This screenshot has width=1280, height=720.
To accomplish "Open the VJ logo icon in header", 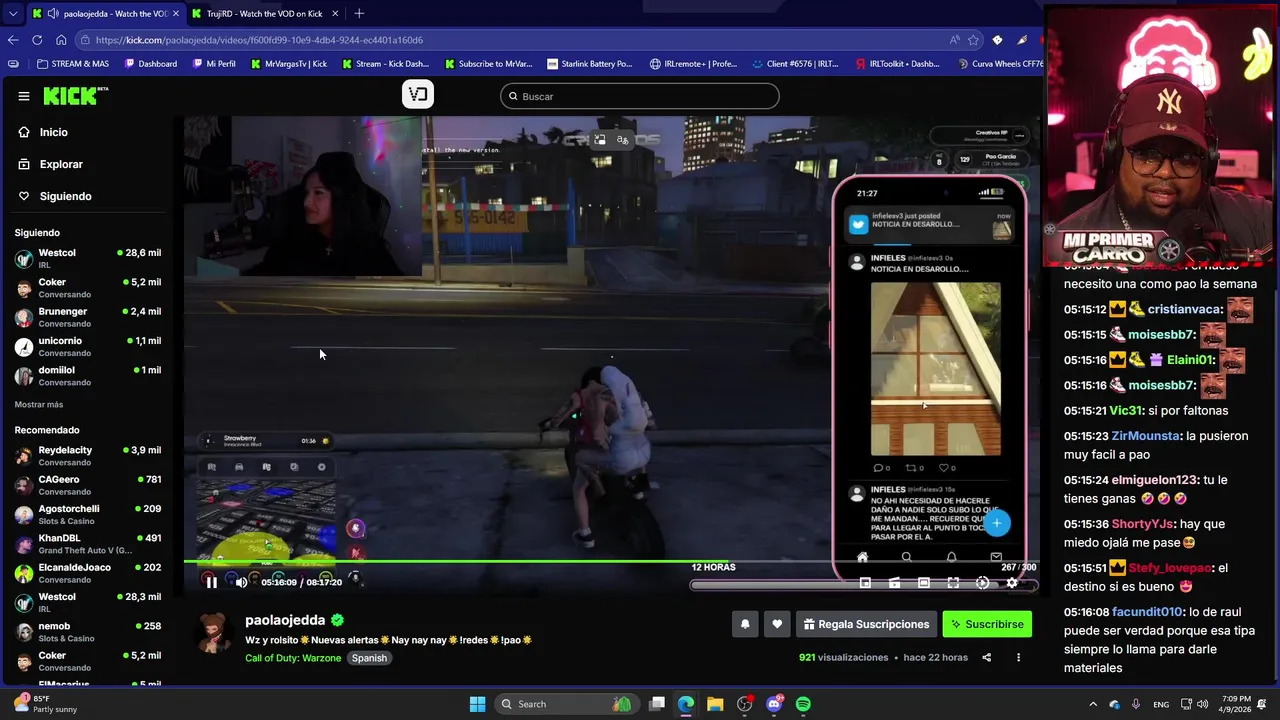I will [x=418, y=94].
